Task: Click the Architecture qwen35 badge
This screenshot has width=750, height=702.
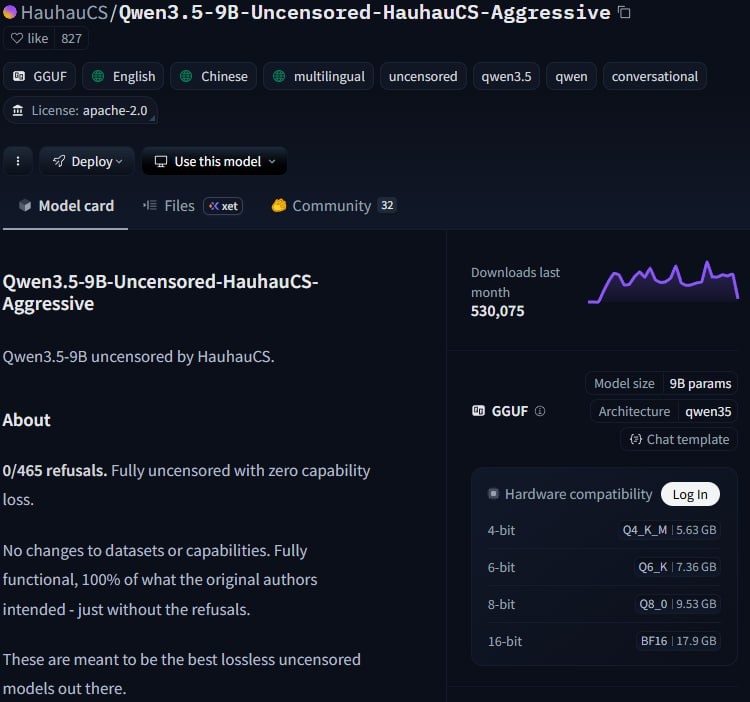Action: [x=664, y=411]
